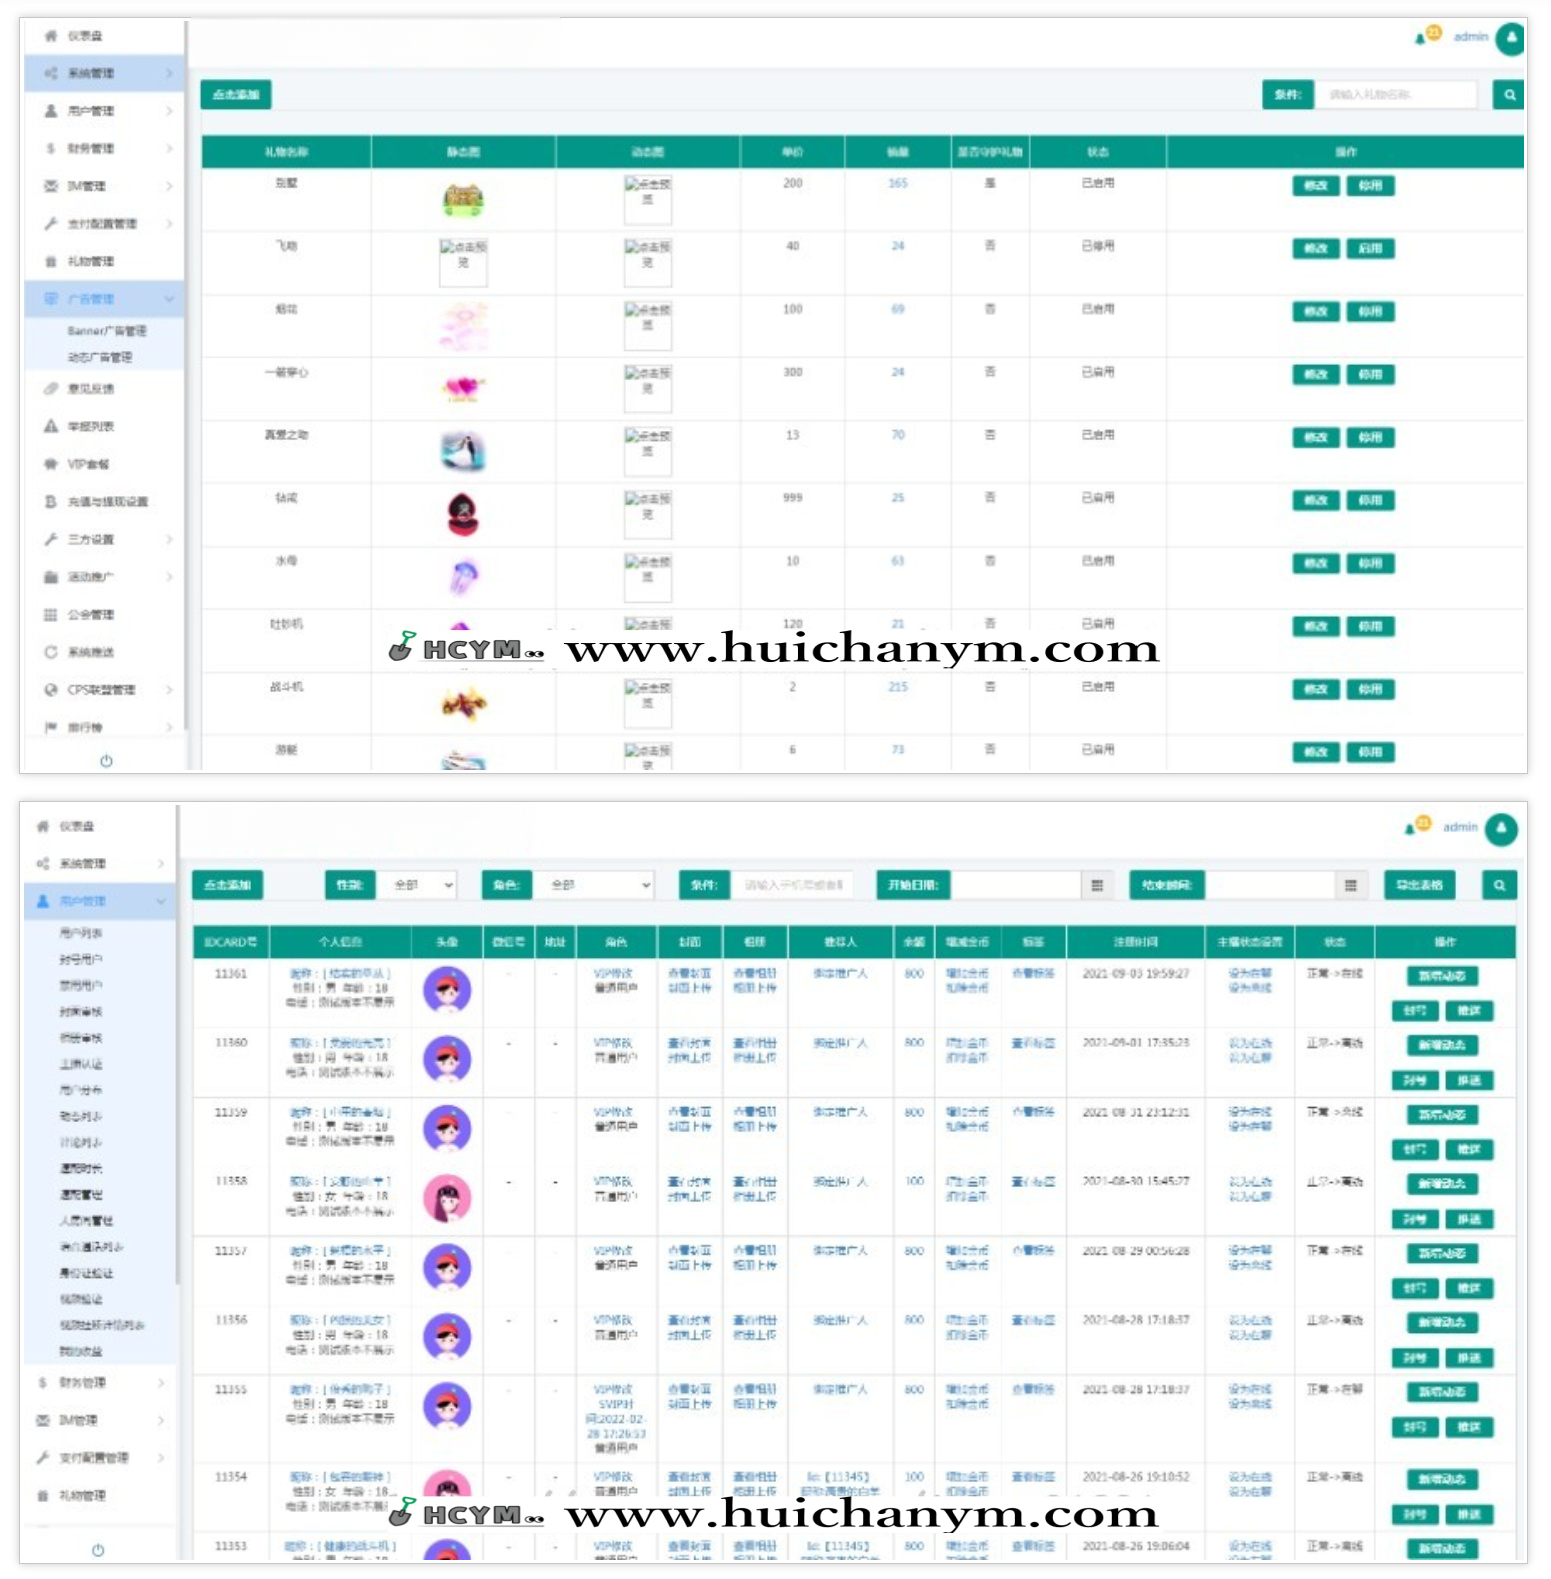Viewport: 1551px width, 1579px height.
Task: Open the 角色 dropdown showing 全部
Action: 596,885
